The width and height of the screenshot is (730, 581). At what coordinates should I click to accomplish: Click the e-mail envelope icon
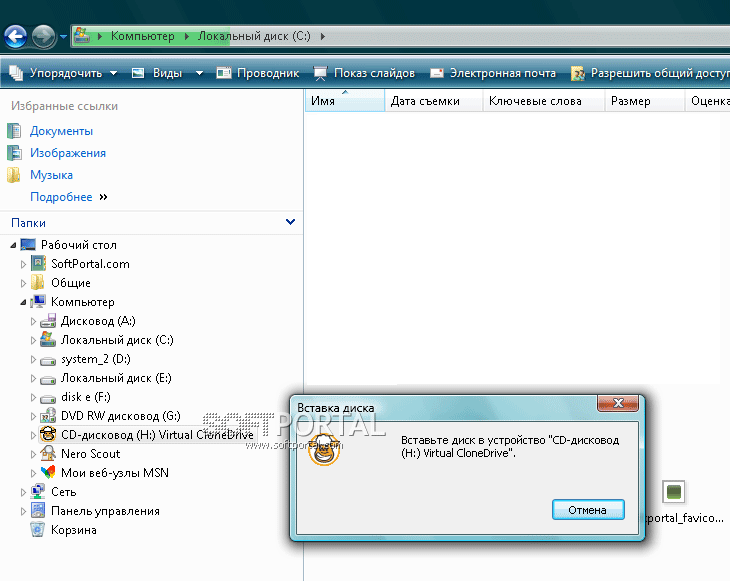(x=437, y=73)
